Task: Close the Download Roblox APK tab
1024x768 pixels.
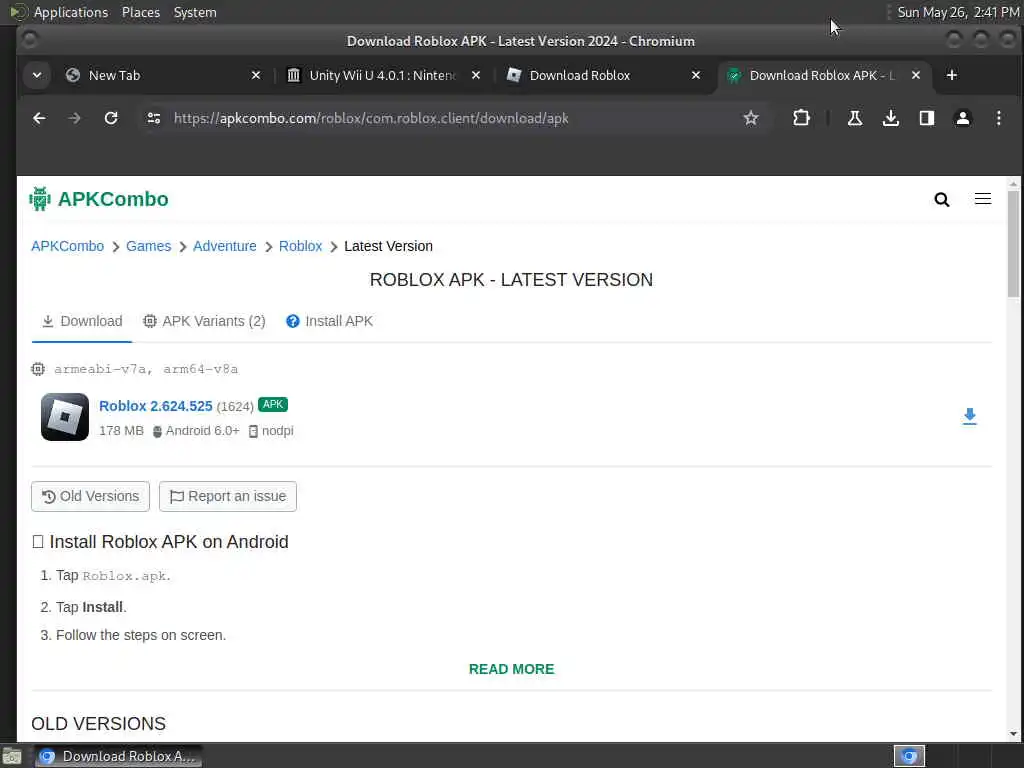Action: pos(916,75)
